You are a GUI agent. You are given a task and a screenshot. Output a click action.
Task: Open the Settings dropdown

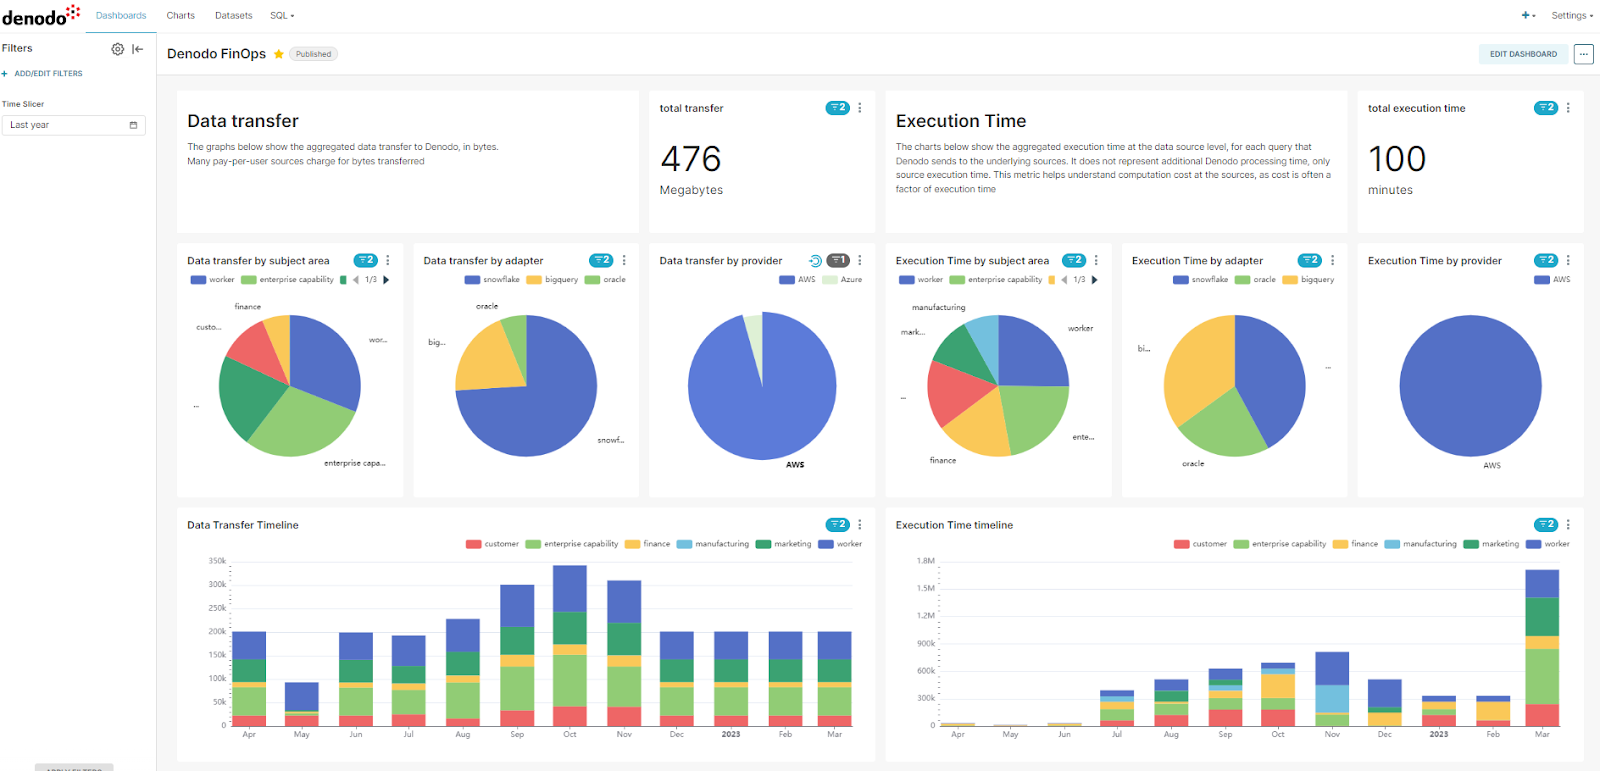(1572, 16)
